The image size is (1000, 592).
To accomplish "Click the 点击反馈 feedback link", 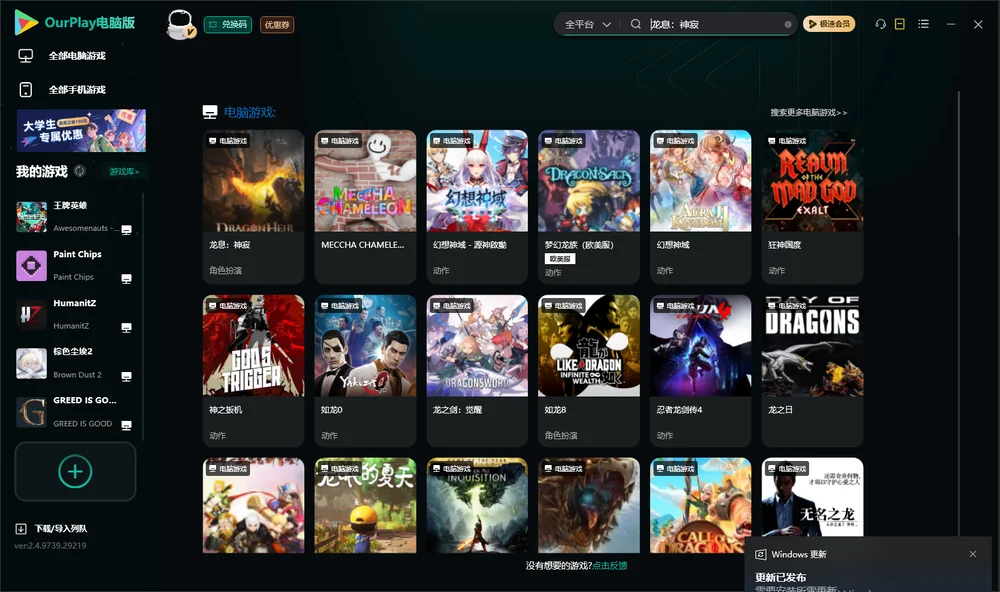I will (610, 565).
